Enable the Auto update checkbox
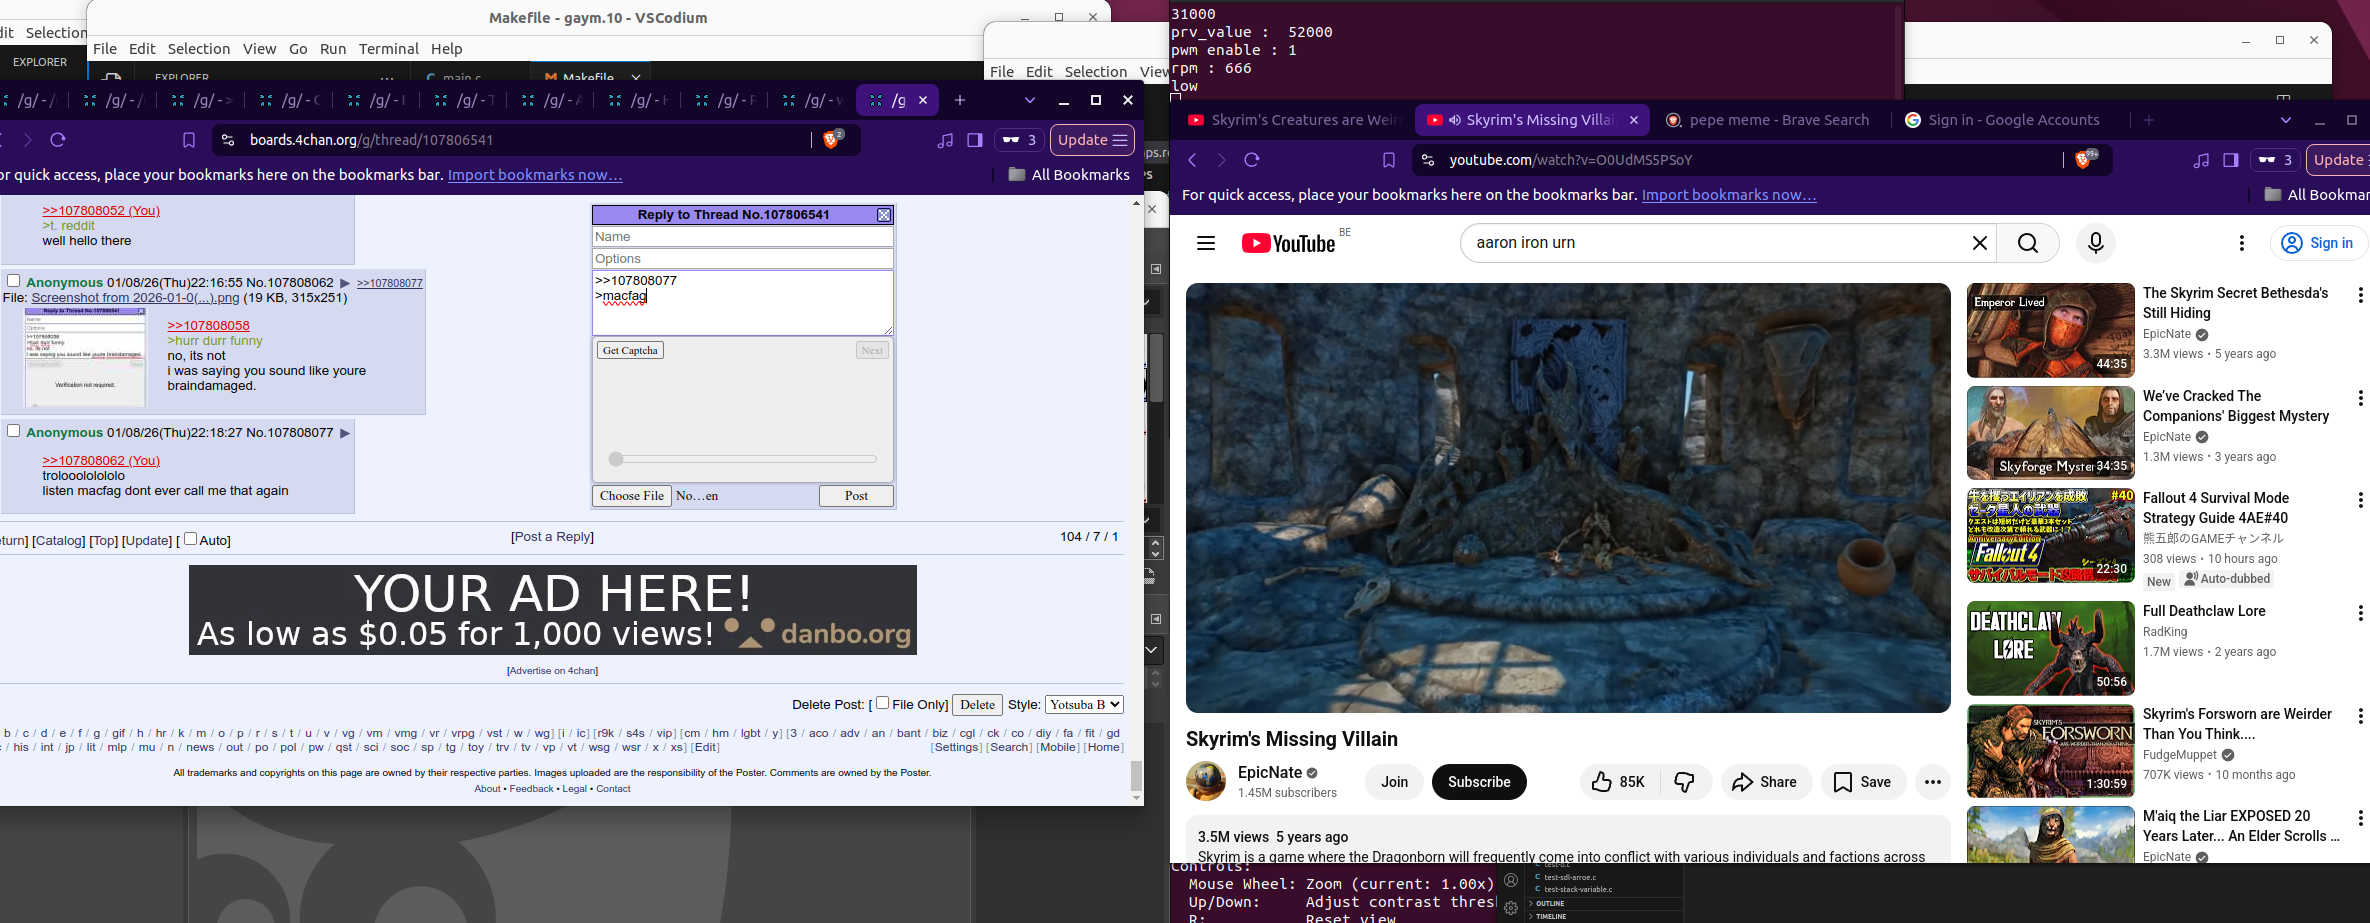This screenshot has height=923, width=2370. [x=190, y=539]
